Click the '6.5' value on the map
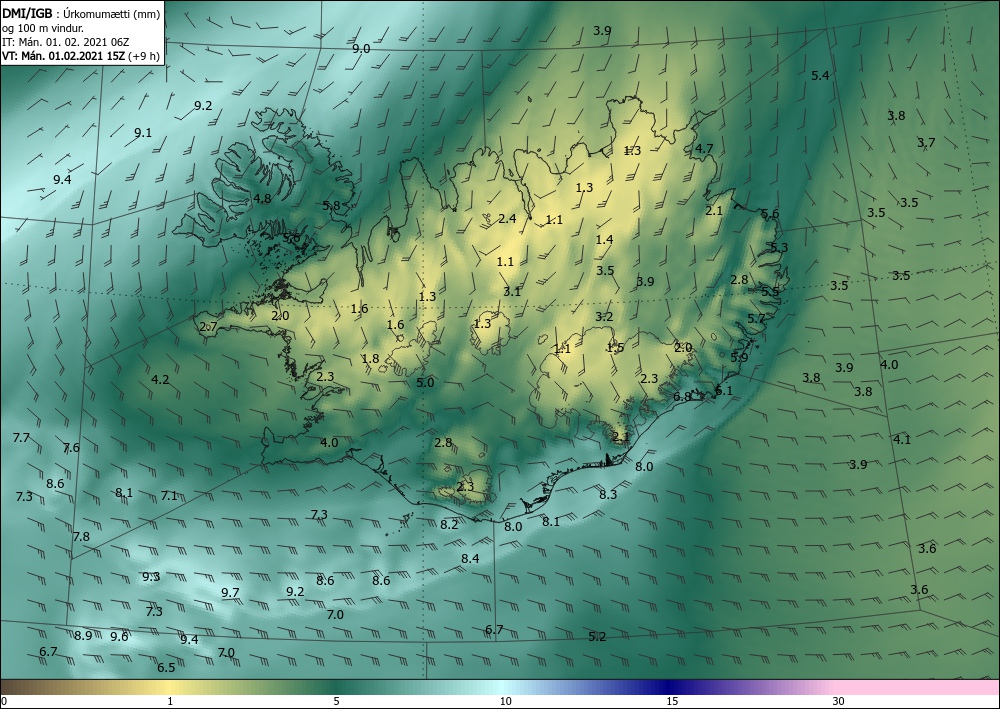This screenshot has width=1000, height=709. (x=166, y=668)
